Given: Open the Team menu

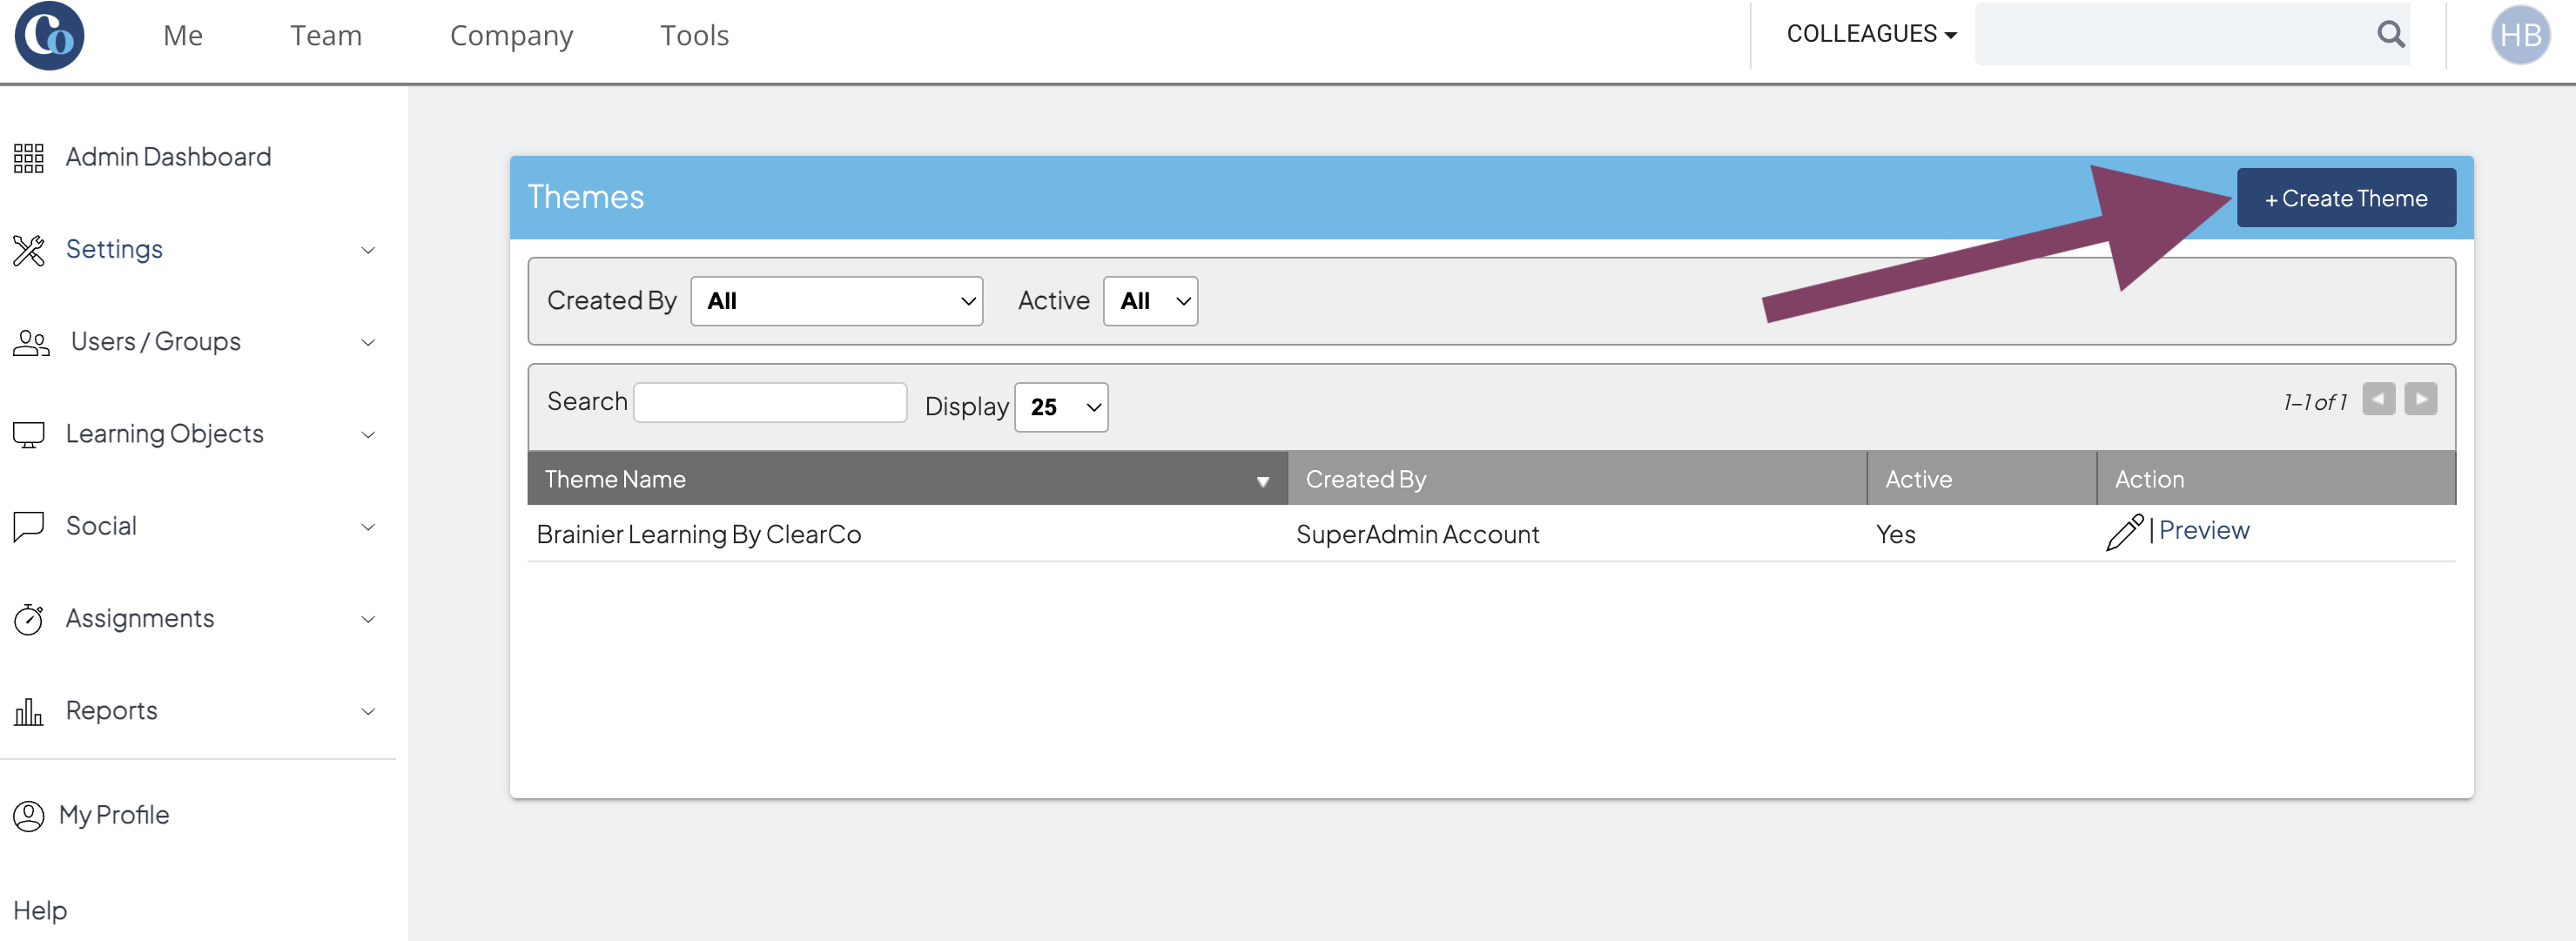Looking at the screenshot, I should (326, 36).
